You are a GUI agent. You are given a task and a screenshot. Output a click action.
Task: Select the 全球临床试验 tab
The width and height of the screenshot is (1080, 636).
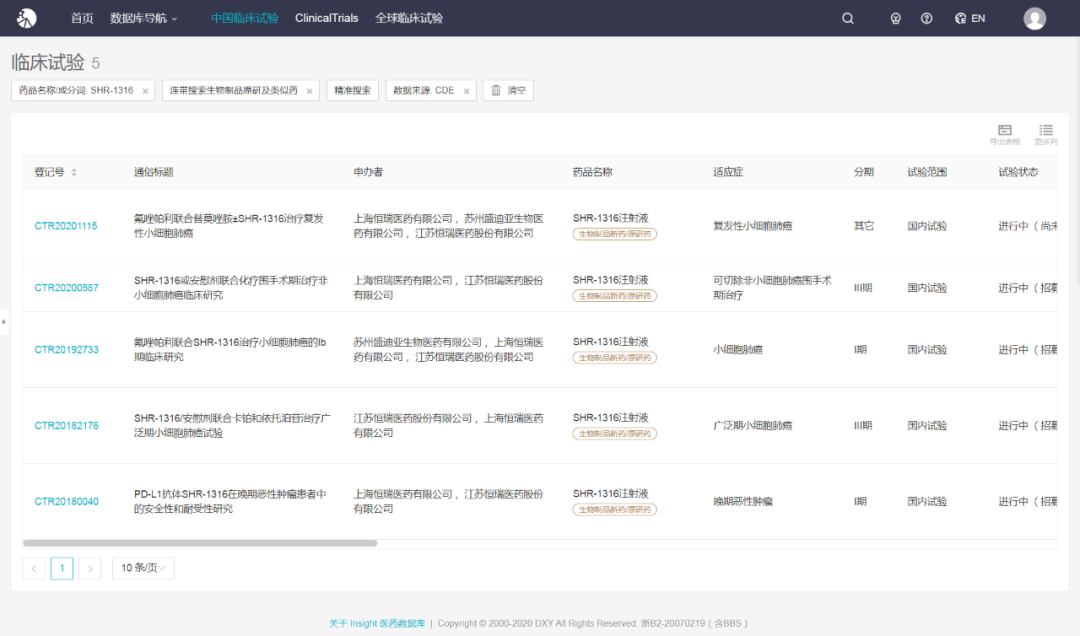coord(408,19)
